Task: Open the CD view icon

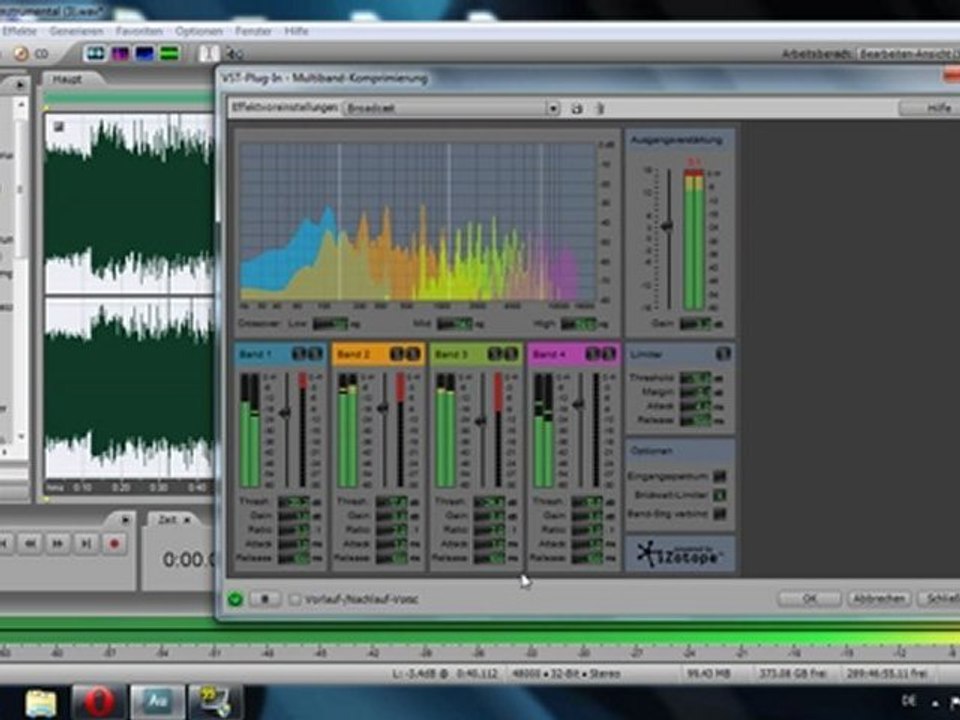Action: click(x=21, y=53)
